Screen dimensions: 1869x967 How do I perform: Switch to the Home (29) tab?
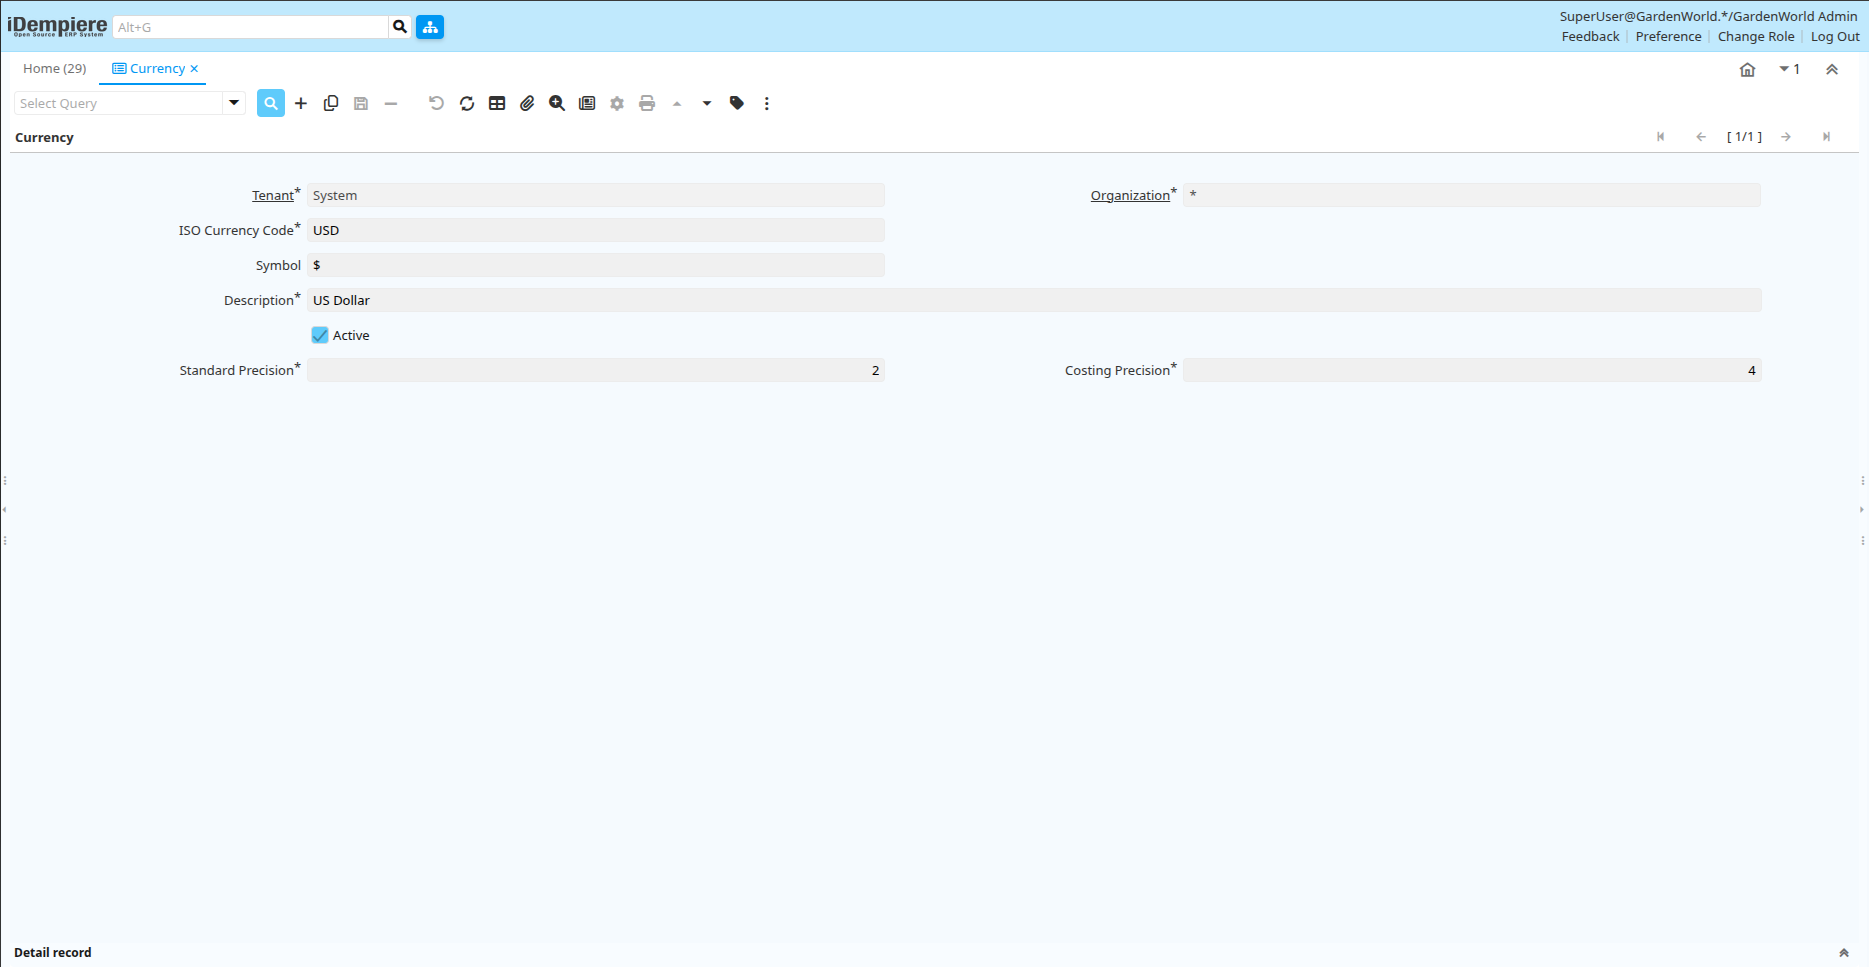pos(55,68)
